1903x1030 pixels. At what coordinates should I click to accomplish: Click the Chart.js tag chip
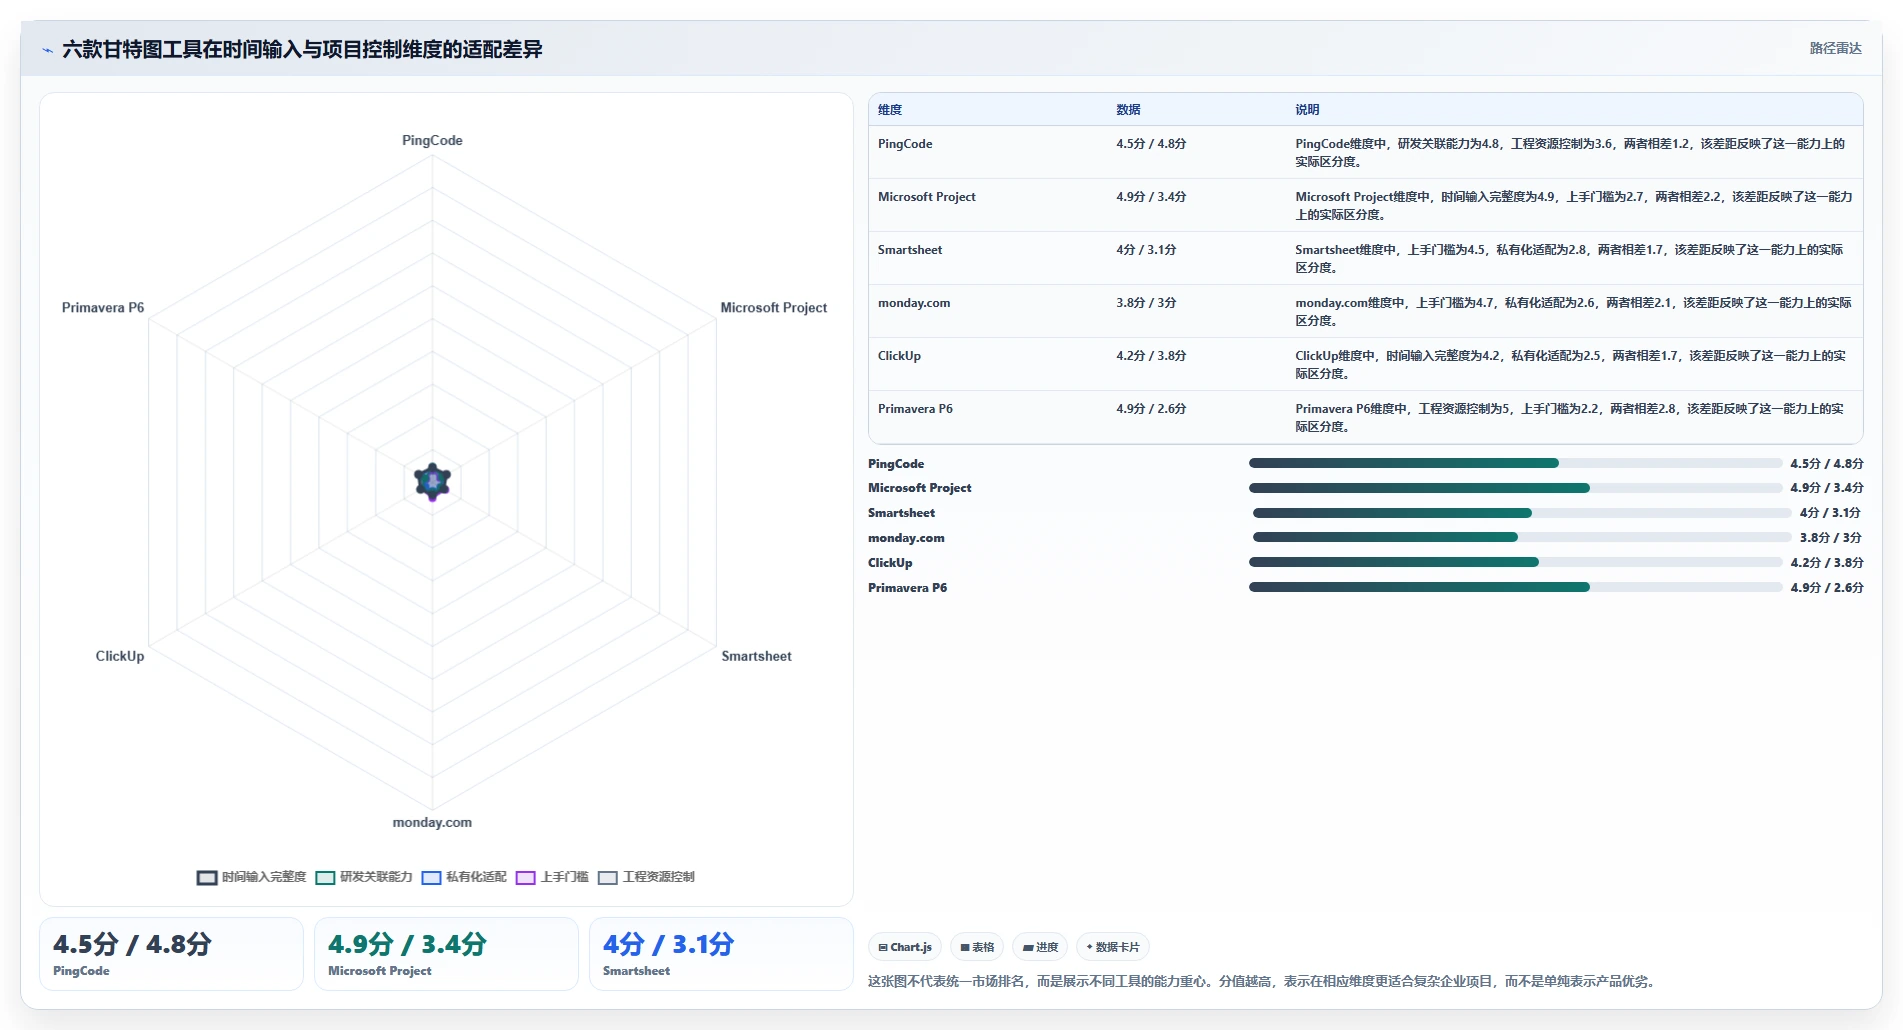pos(905,947)
